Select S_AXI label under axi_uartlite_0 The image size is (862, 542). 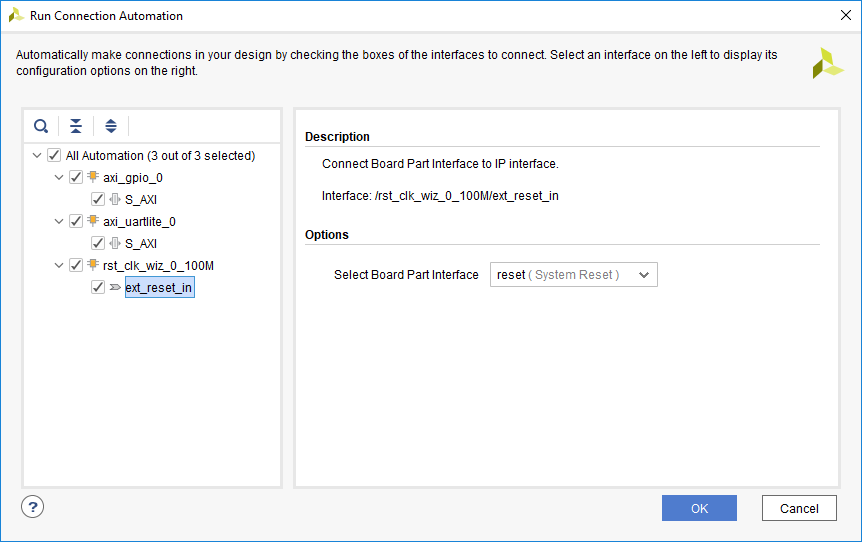[141, 244]
